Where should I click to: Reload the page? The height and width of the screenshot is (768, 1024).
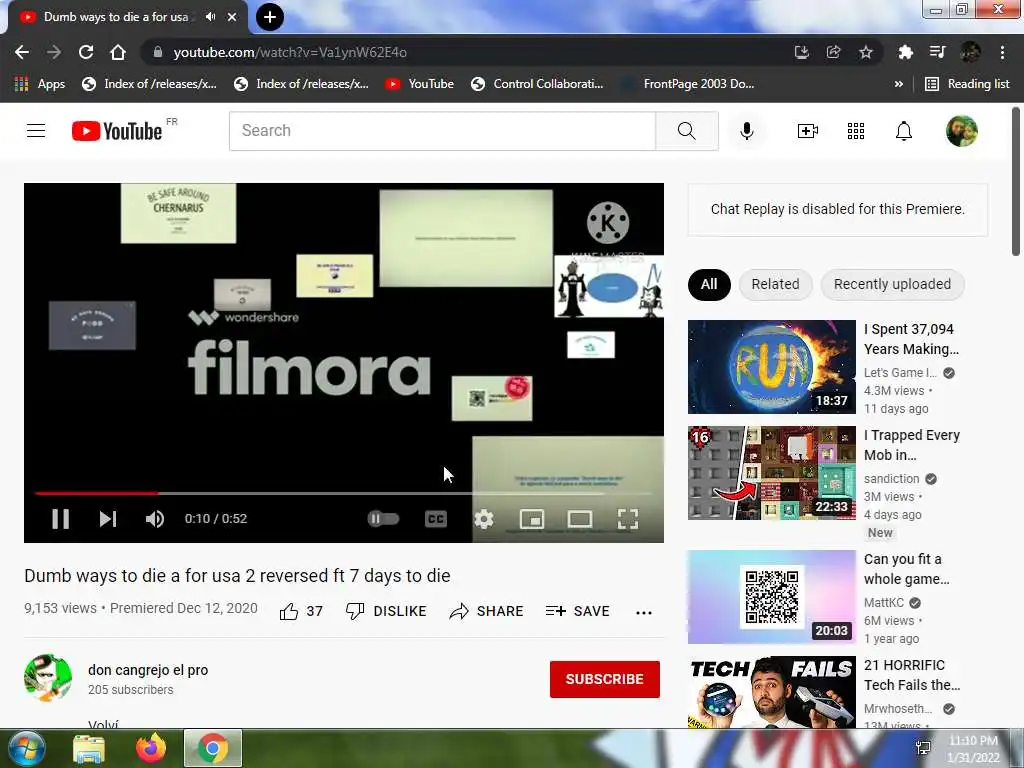click(x=86, y=52)
